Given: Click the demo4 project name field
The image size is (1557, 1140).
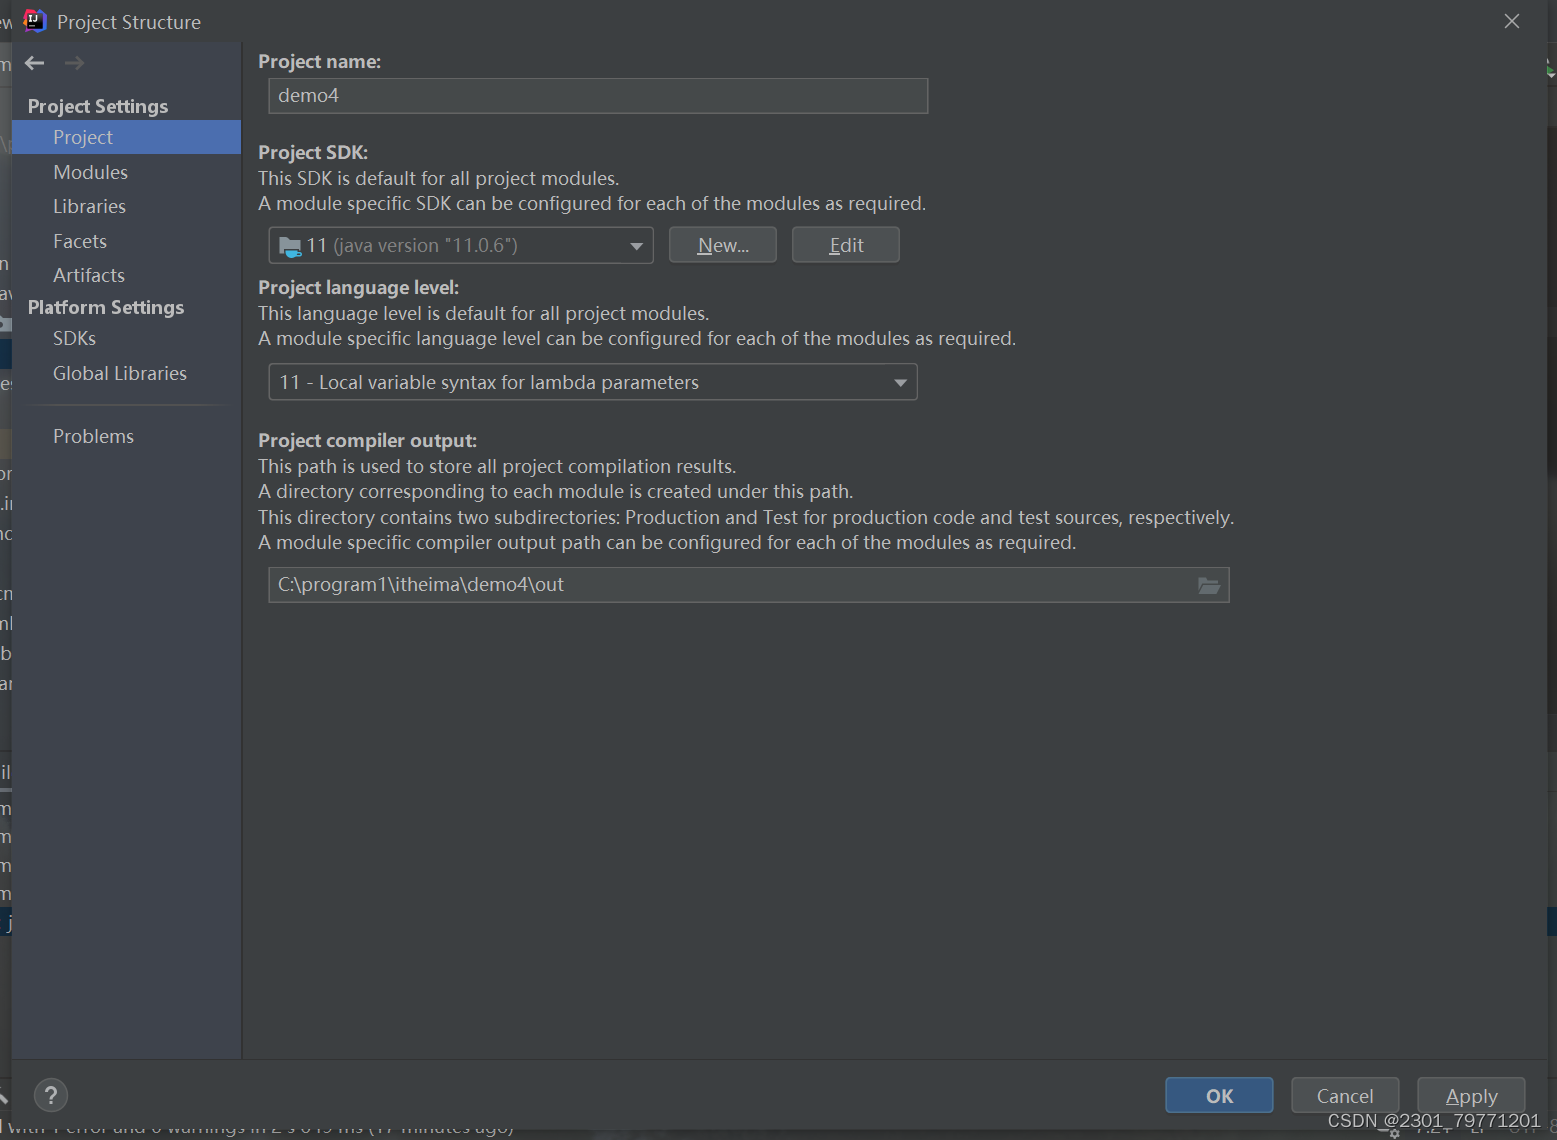Looking at the screenshot, I should click(597, 96).
